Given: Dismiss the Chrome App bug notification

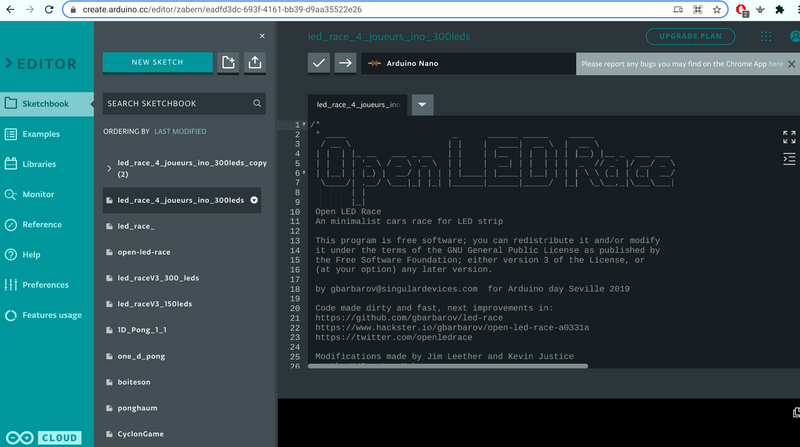Looking at the screenshot, I should [x=790, y=64].
